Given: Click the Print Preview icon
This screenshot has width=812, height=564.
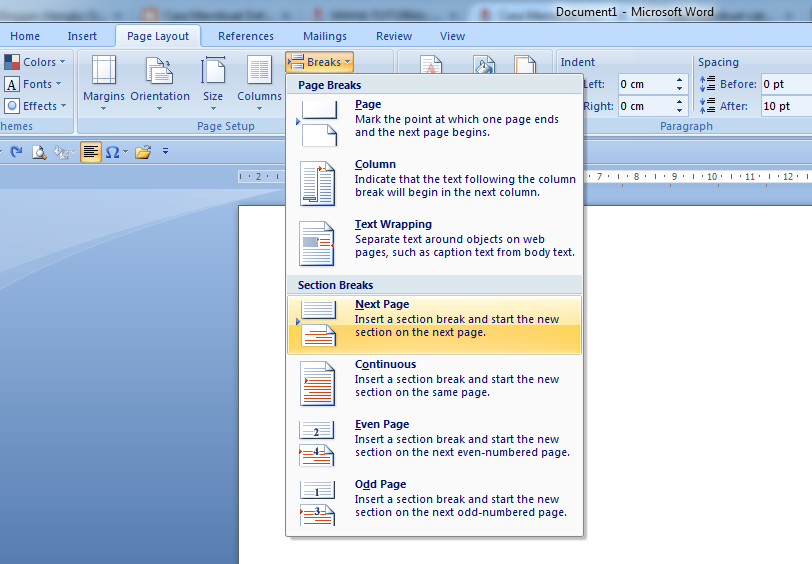Looking at the screenshot, I should click(39, 152).
